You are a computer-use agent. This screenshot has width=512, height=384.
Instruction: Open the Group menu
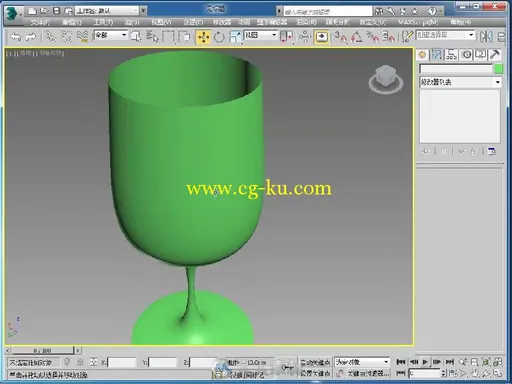(132, 22)
